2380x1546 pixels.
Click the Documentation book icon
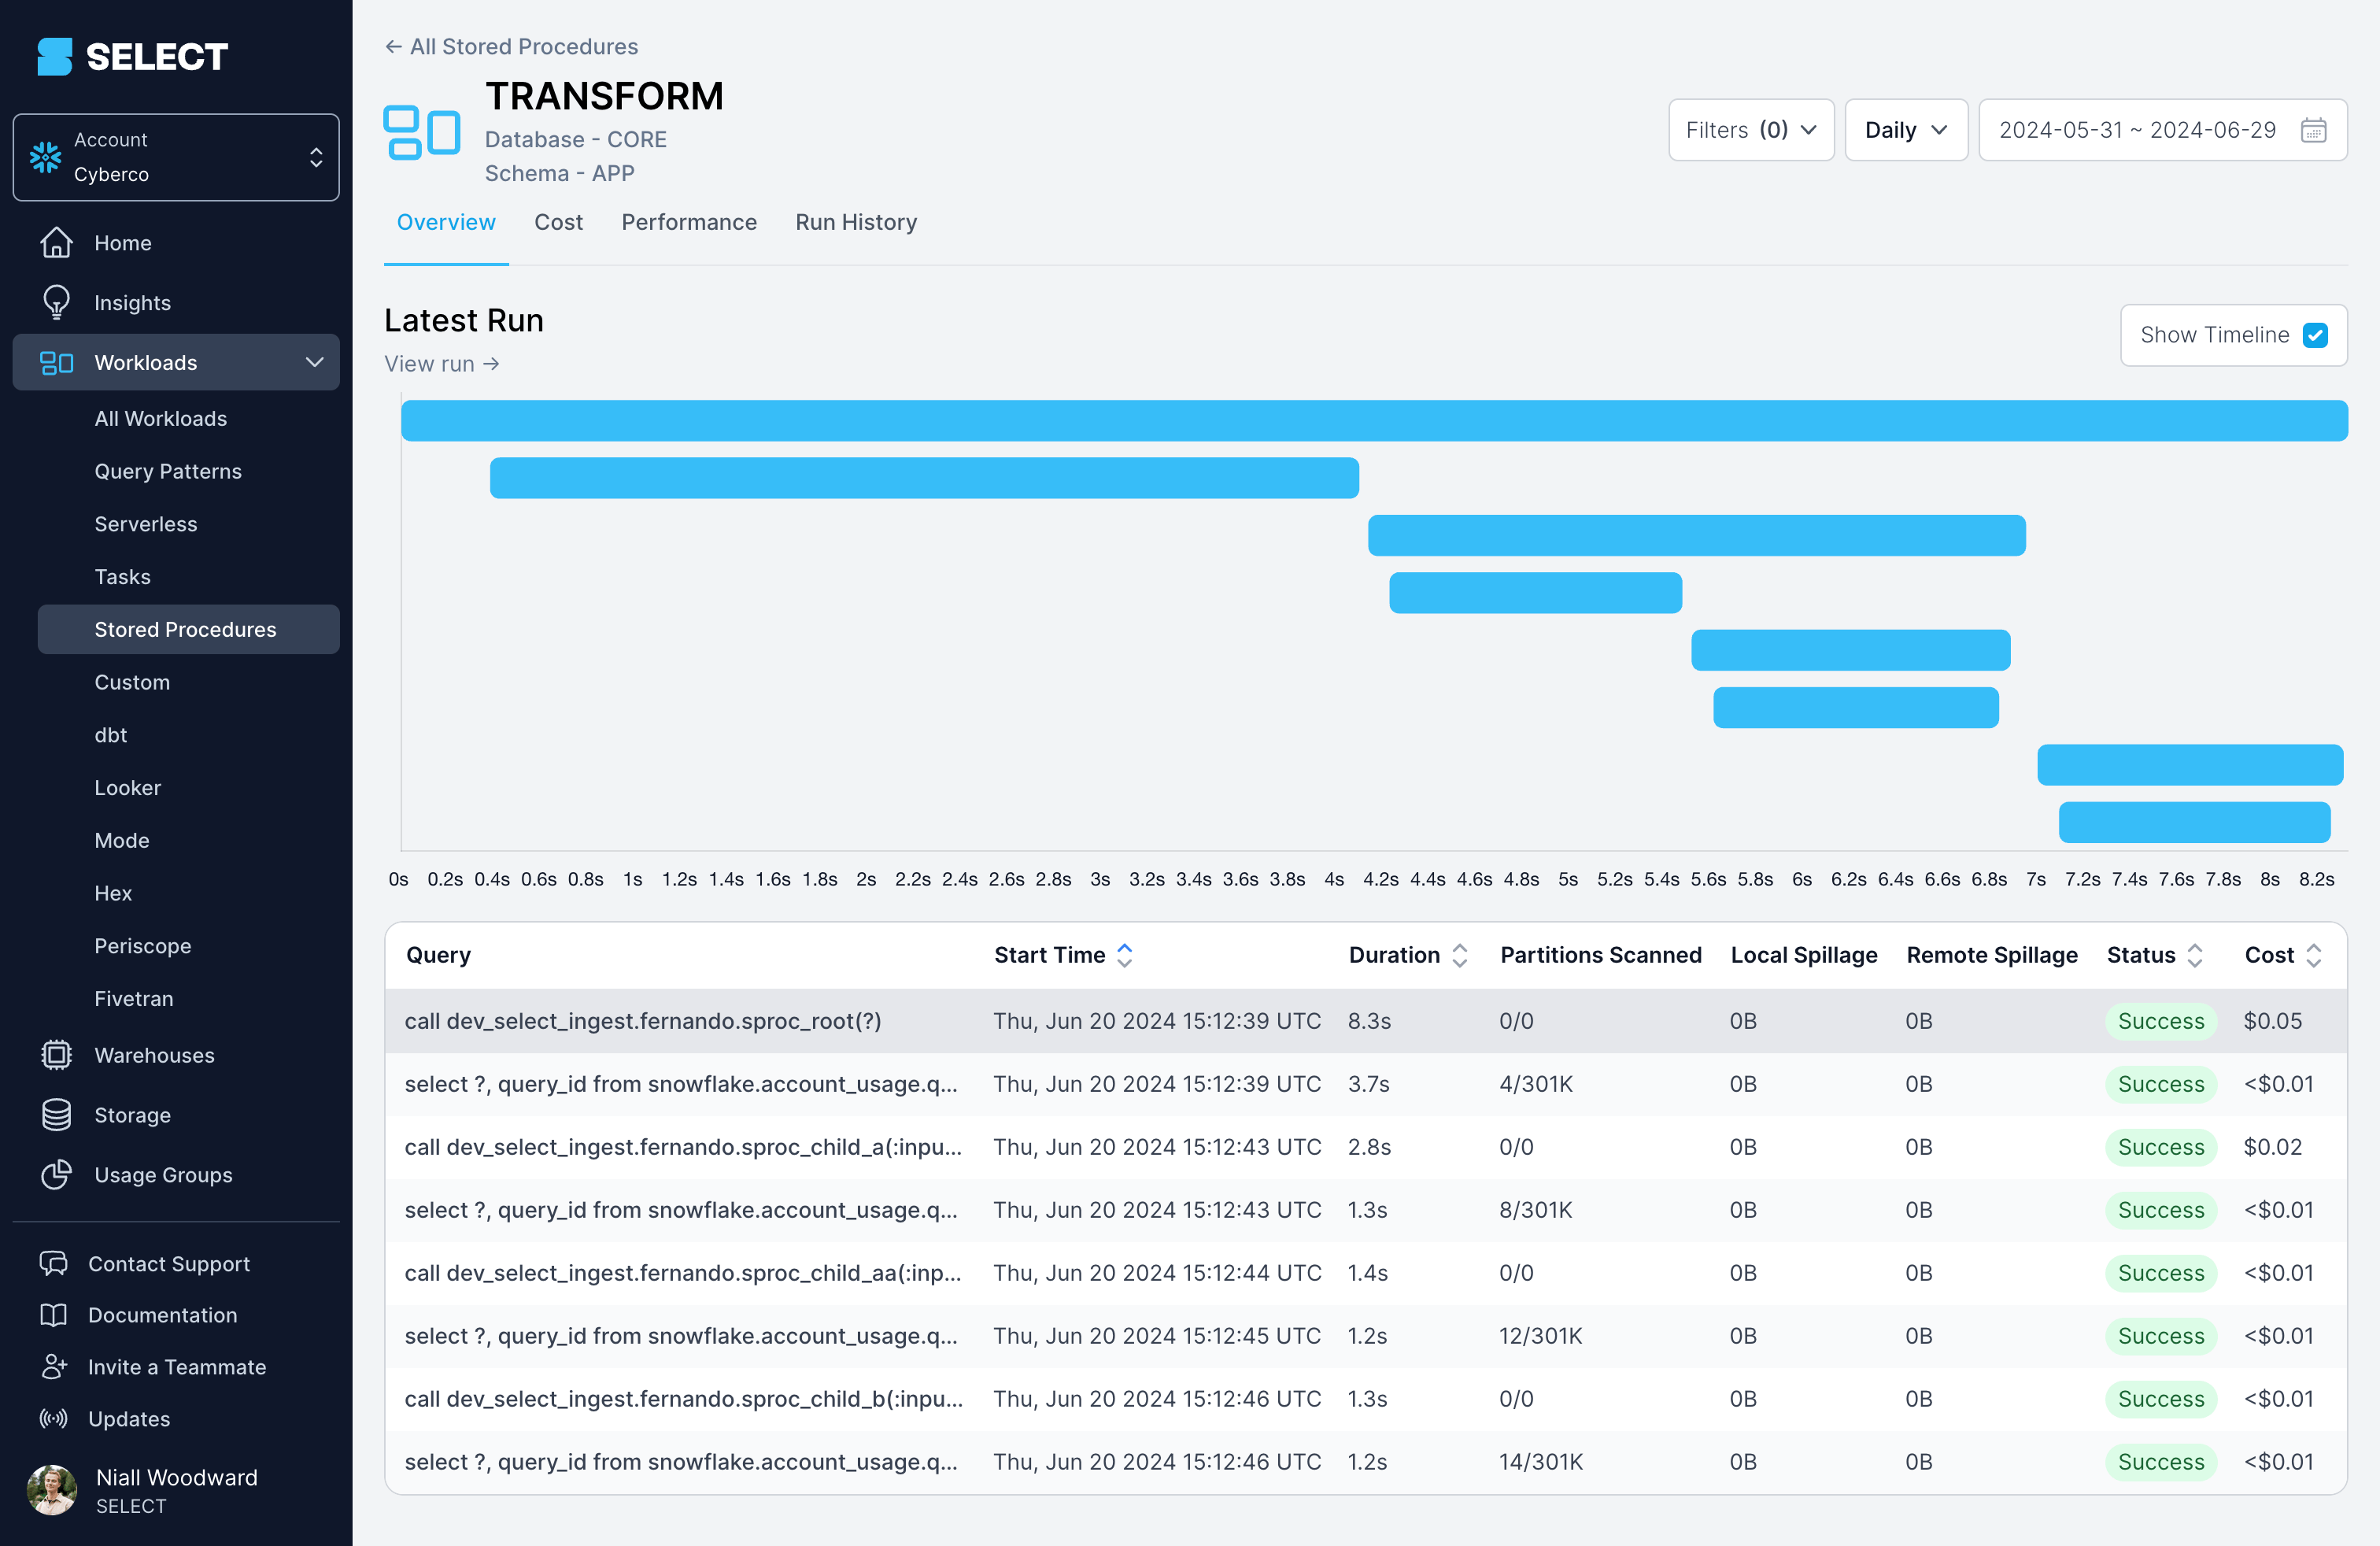[53, 1315]
